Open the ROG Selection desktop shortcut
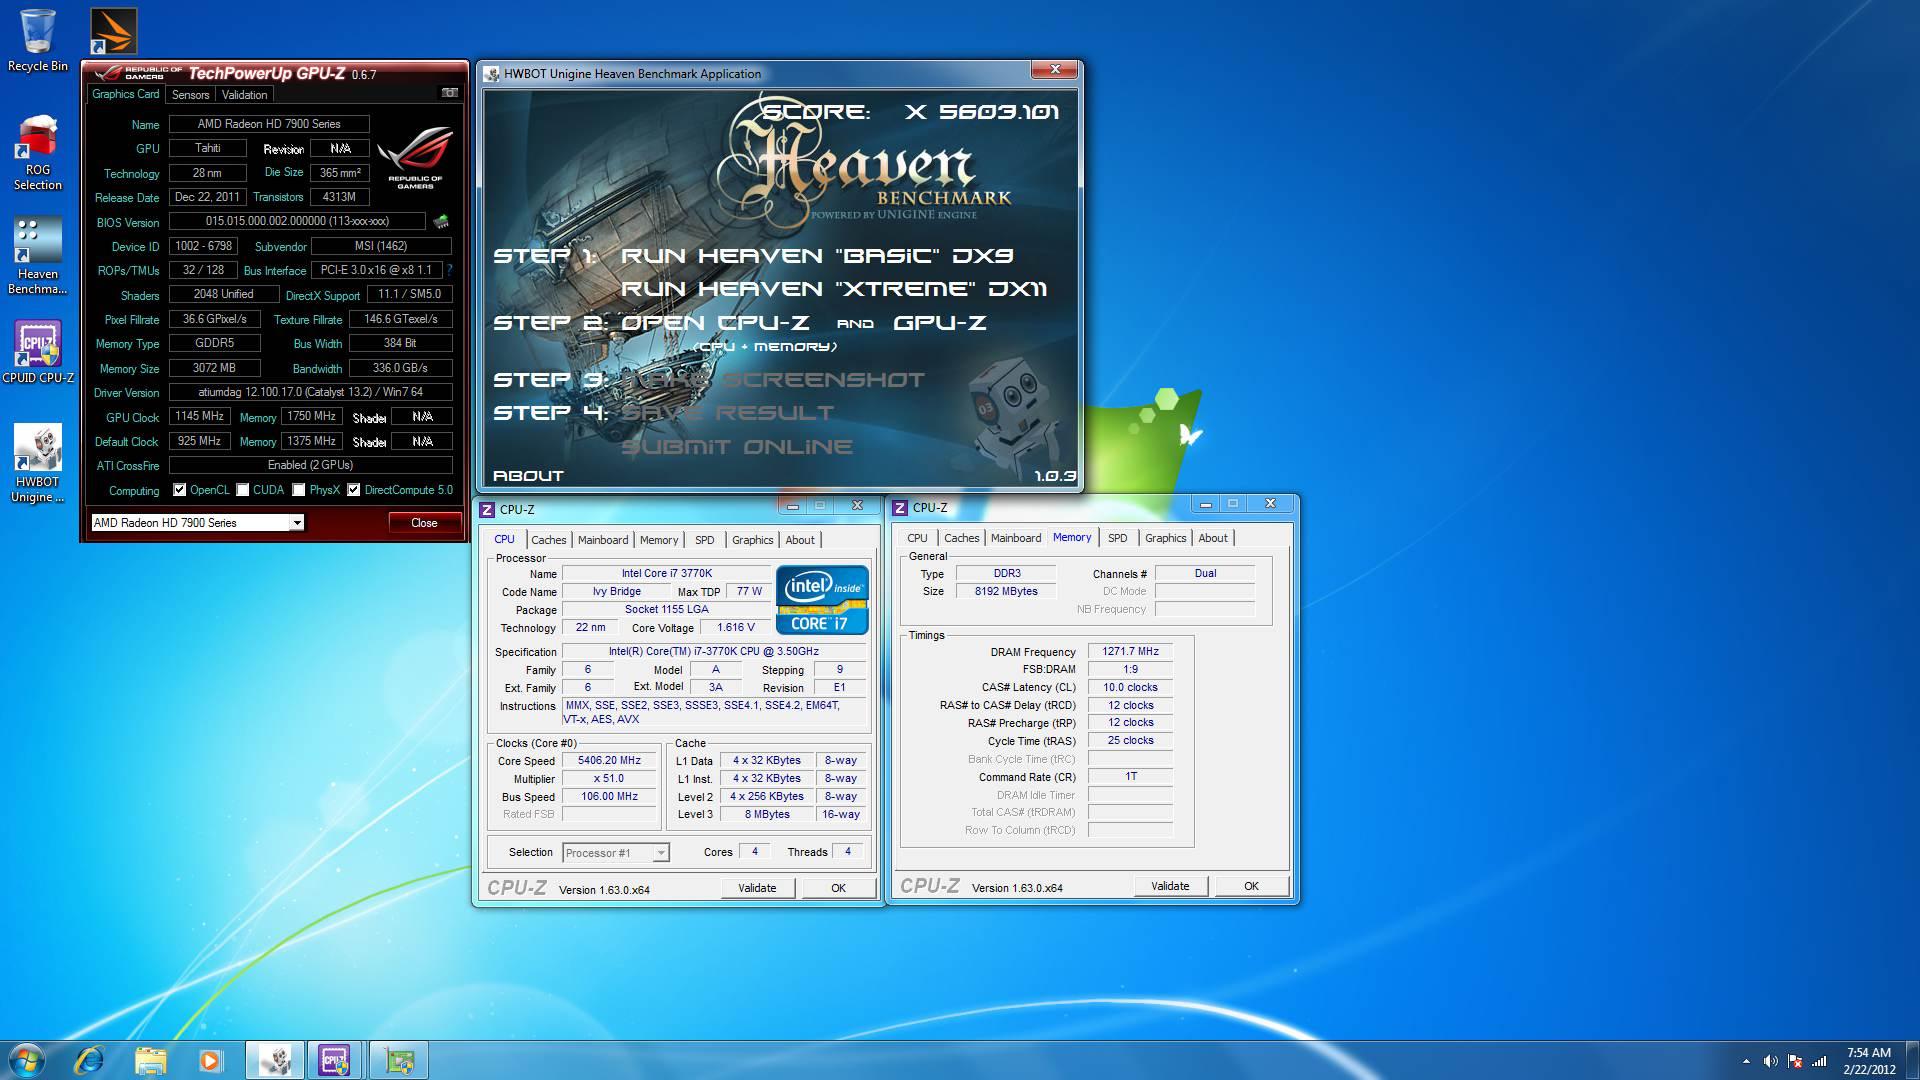The height and width of the screenshot is (1080, 1920). 38,153
